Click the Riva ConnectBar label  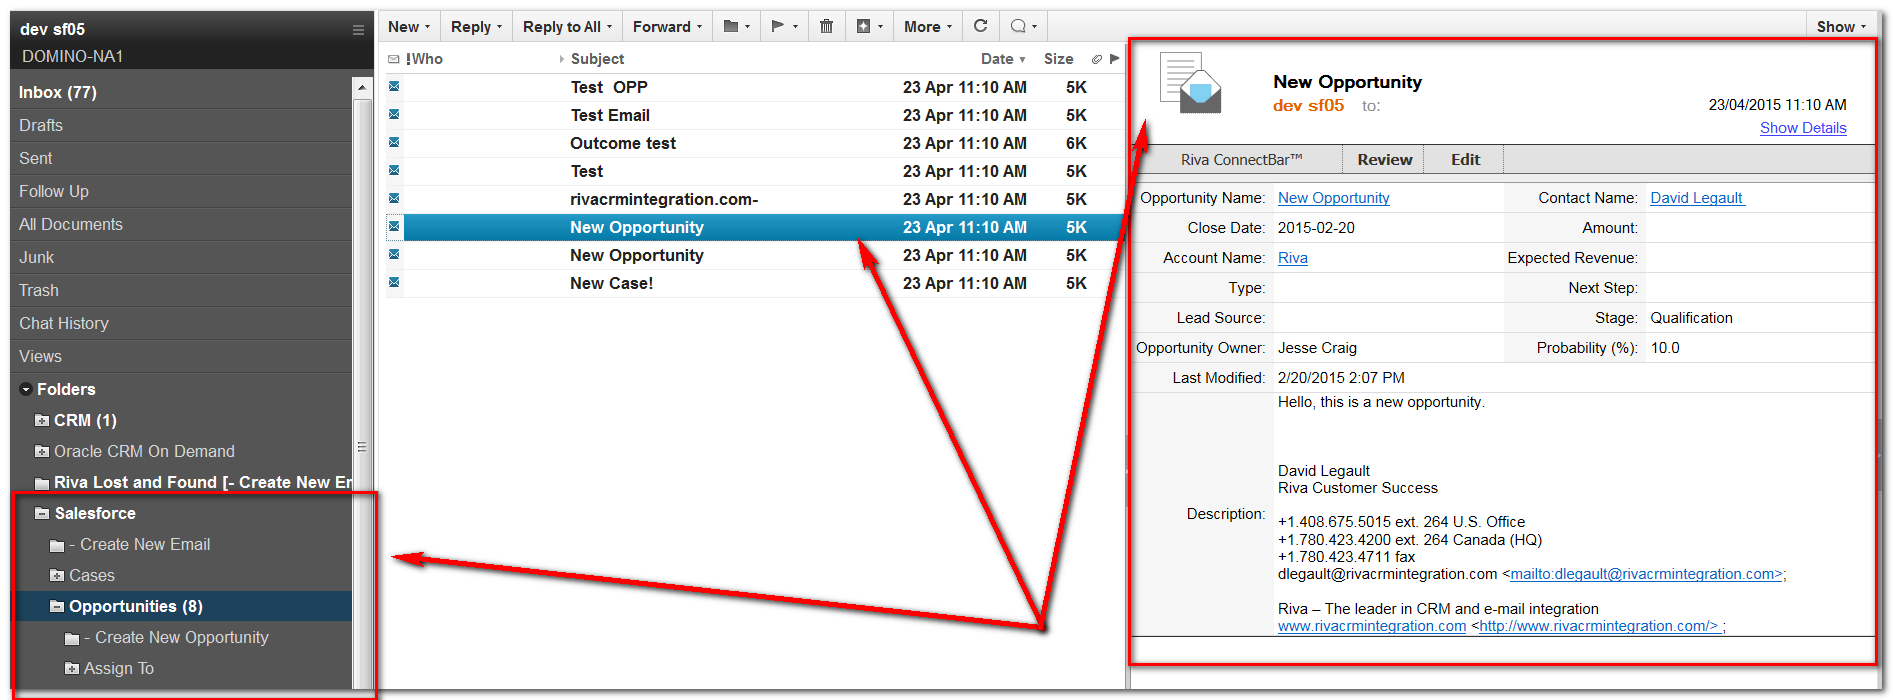[x=1241, y=160]
